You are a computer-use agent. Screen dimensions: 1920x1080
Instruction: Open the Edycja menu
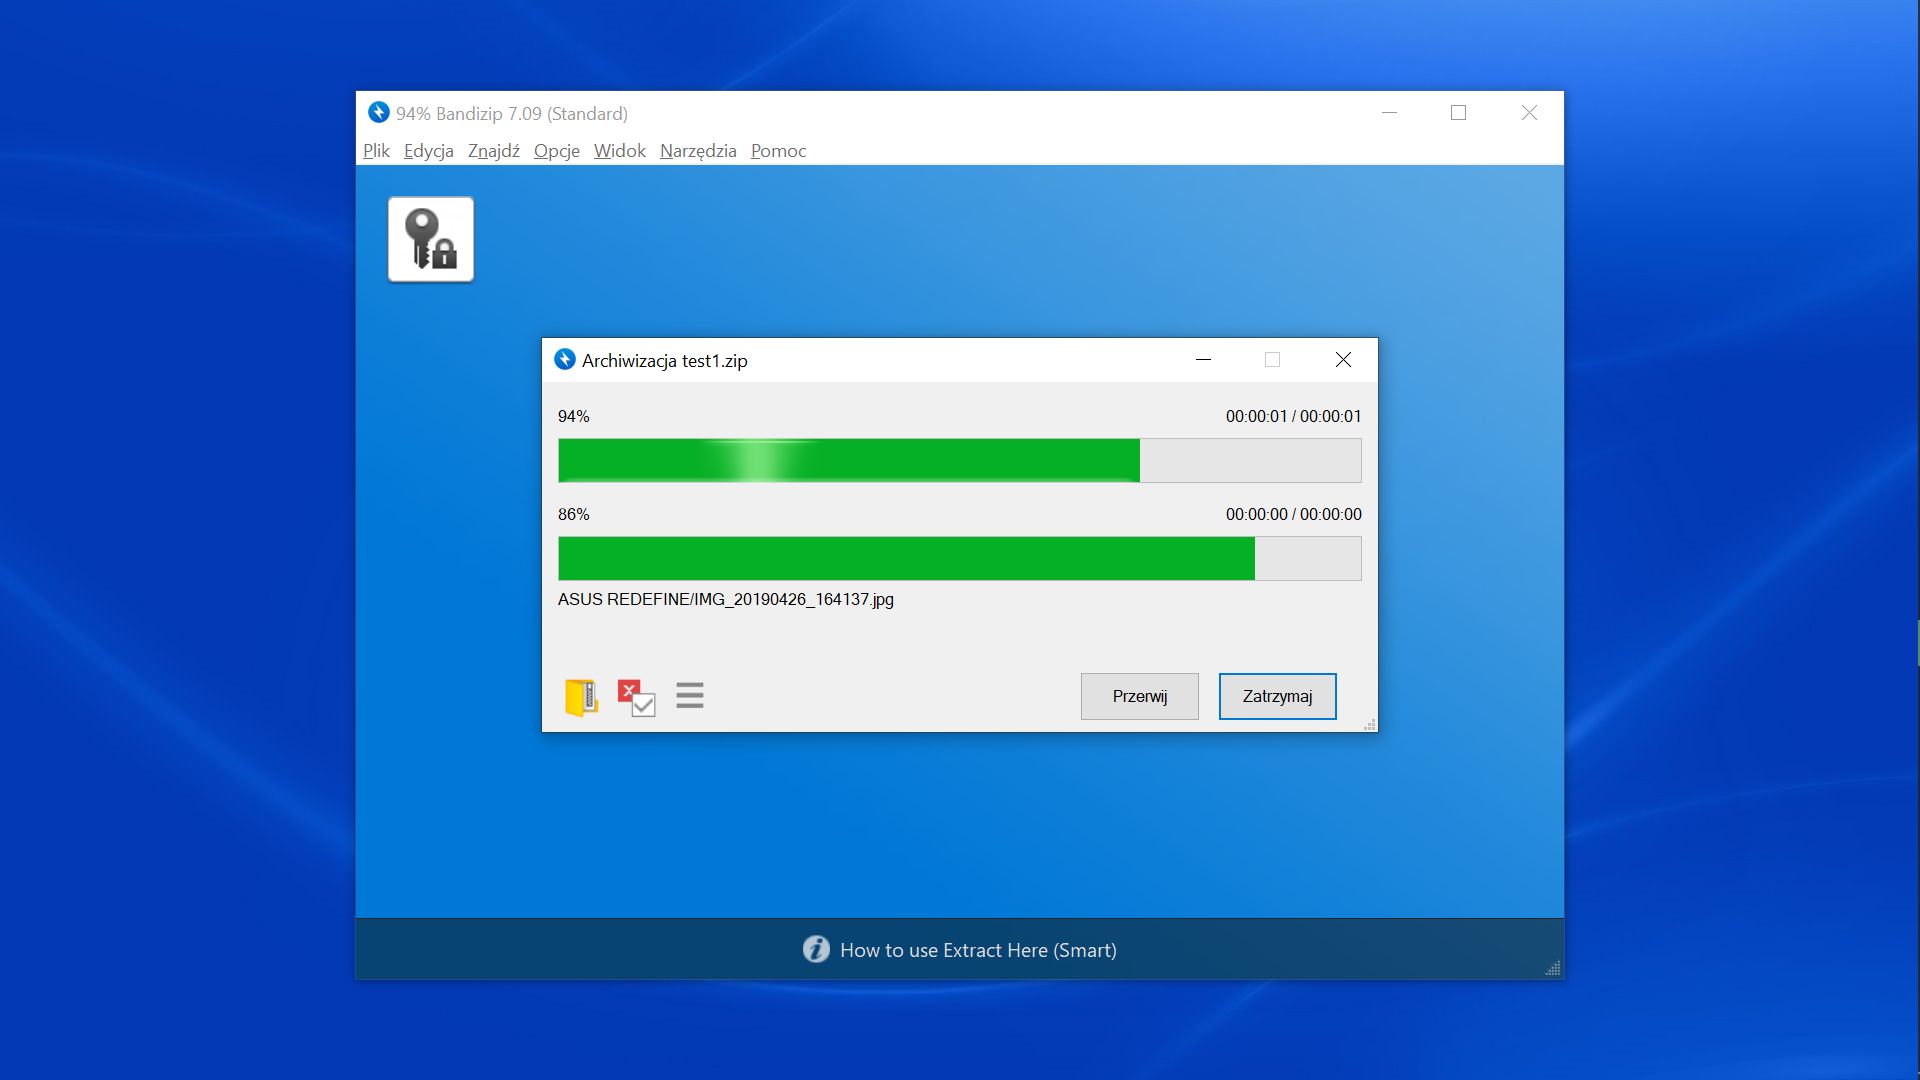pos(428,151)
